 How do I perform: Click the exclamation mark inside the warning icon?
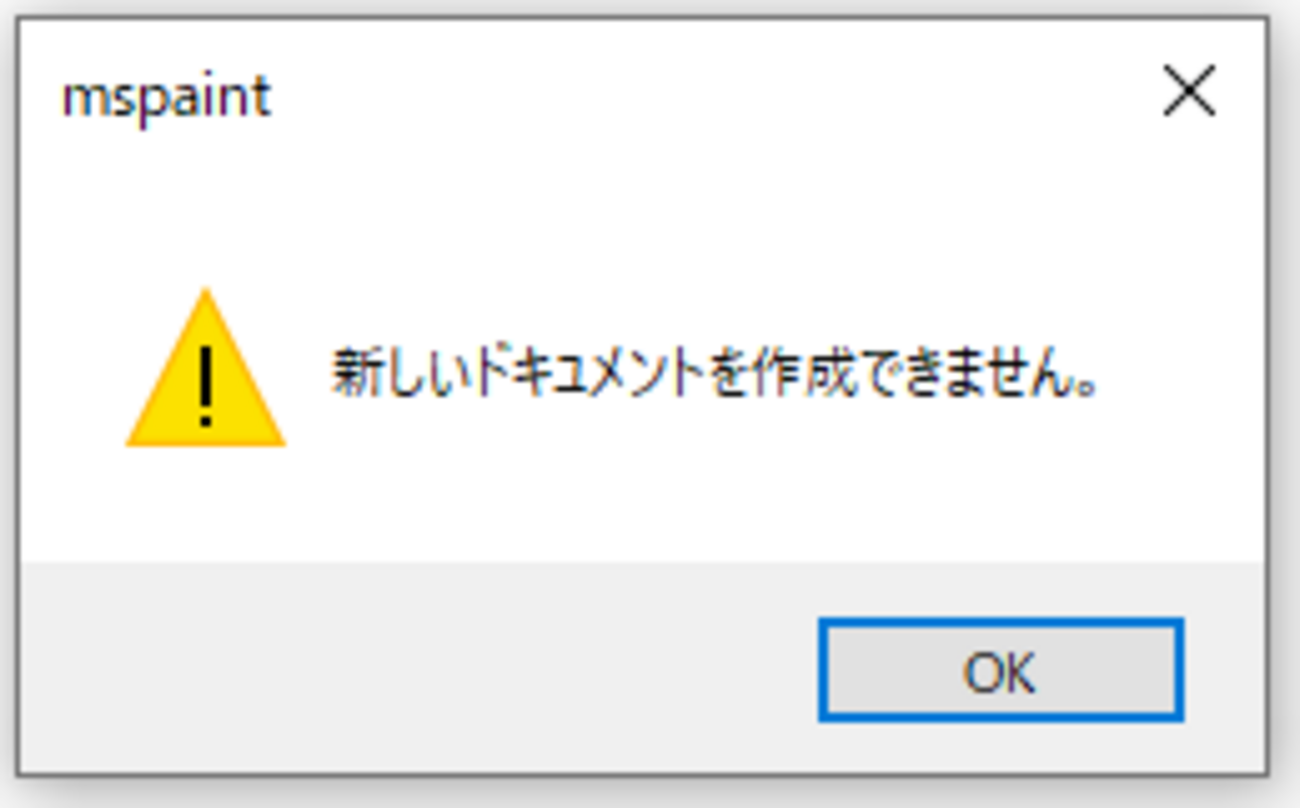pos(206,386)
